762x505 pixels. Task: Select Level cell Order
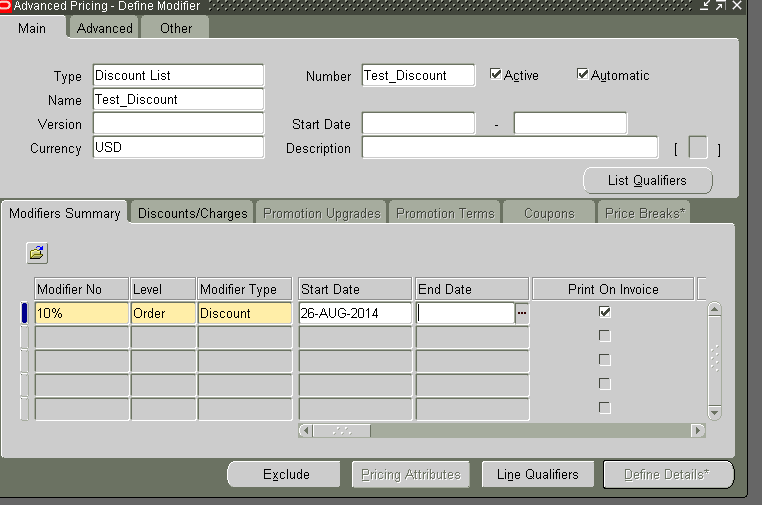pyautogui.click(x=163, y=313)
